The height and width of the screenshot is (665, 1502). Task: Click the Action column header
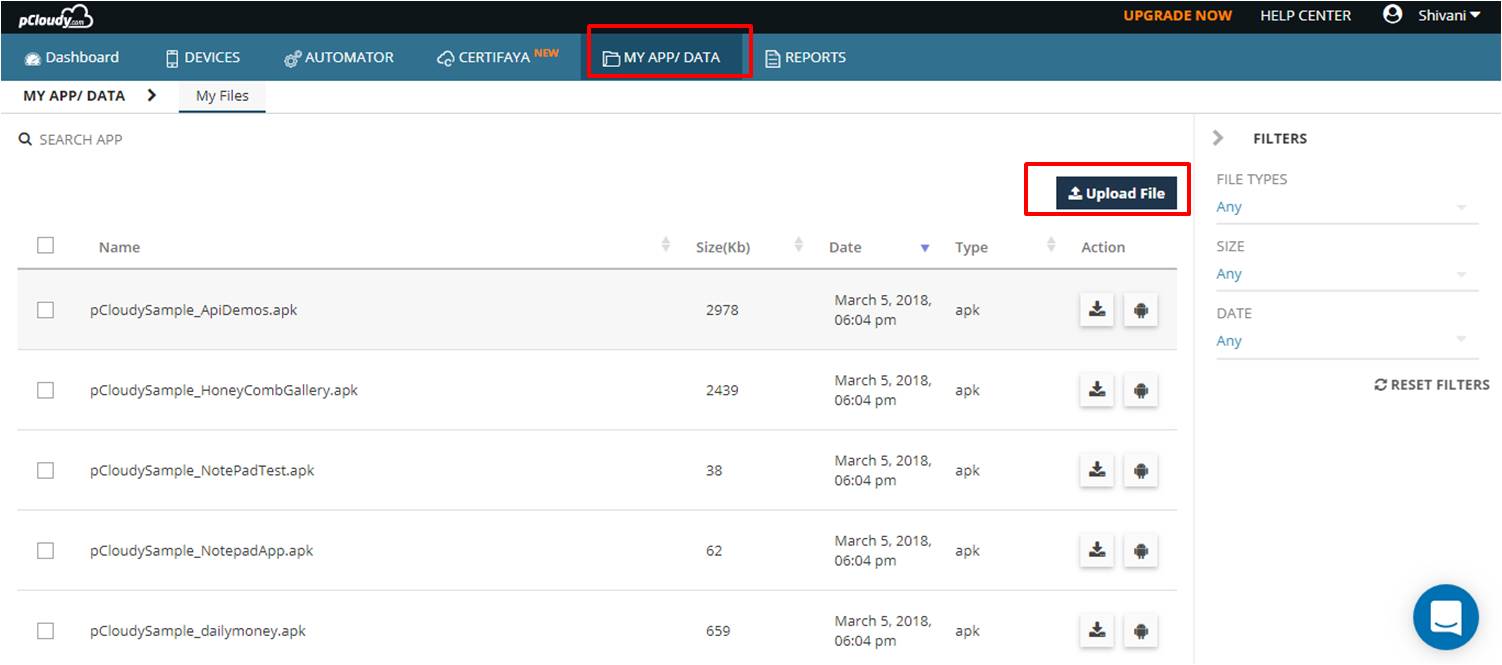tap(1103, 247)
